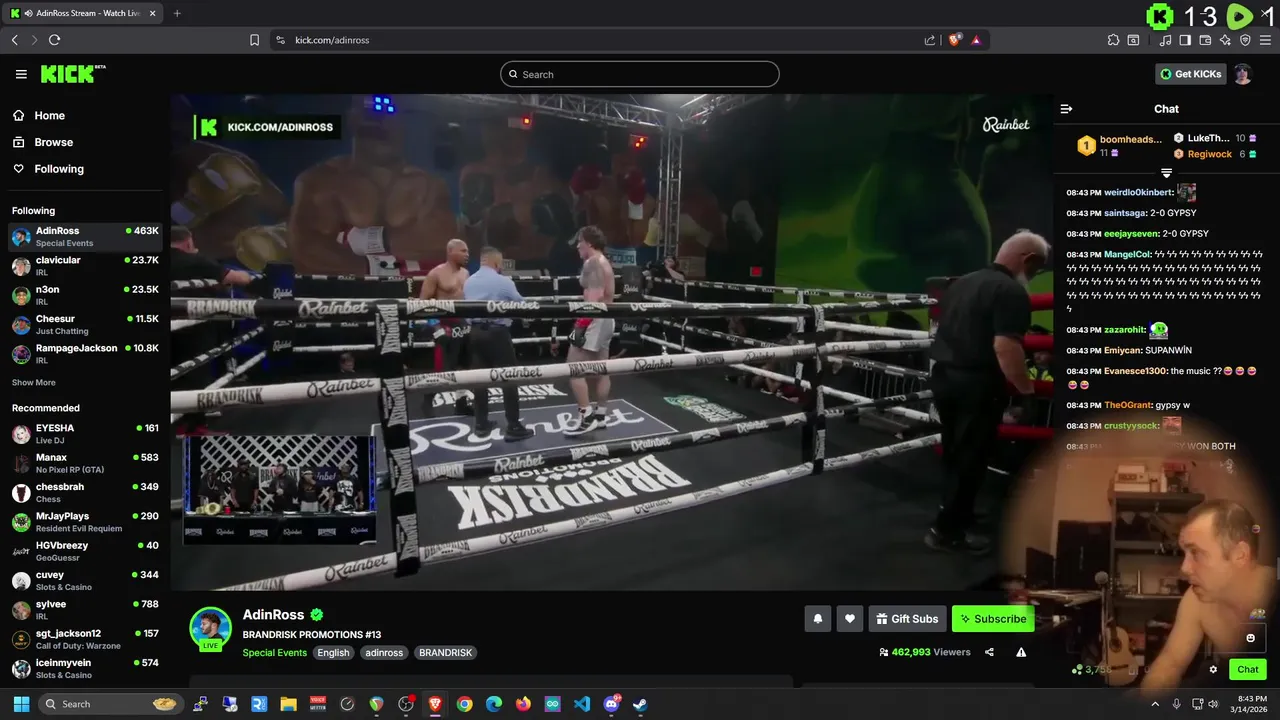Image resolution: width=1280 pixels, height=720 pixels.
Task: Click the green Chat send button
Action: pyautogui.click(x=1248, y=670)
